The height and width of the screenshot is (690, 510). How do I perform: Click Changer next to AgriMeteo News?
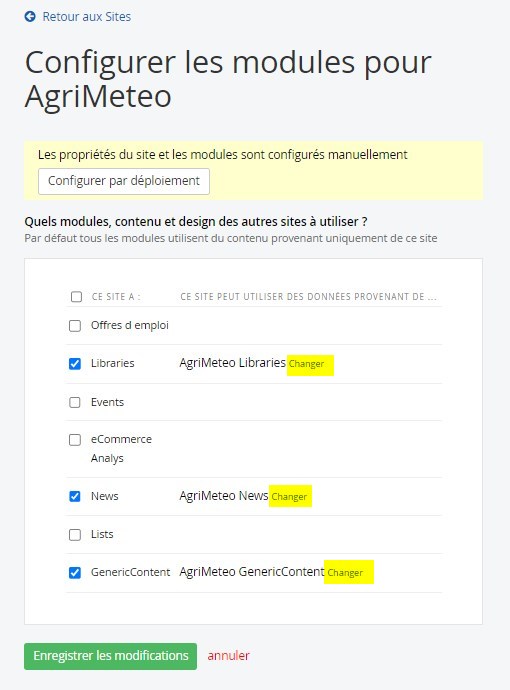pyautogui.click(x=289, y=496)
